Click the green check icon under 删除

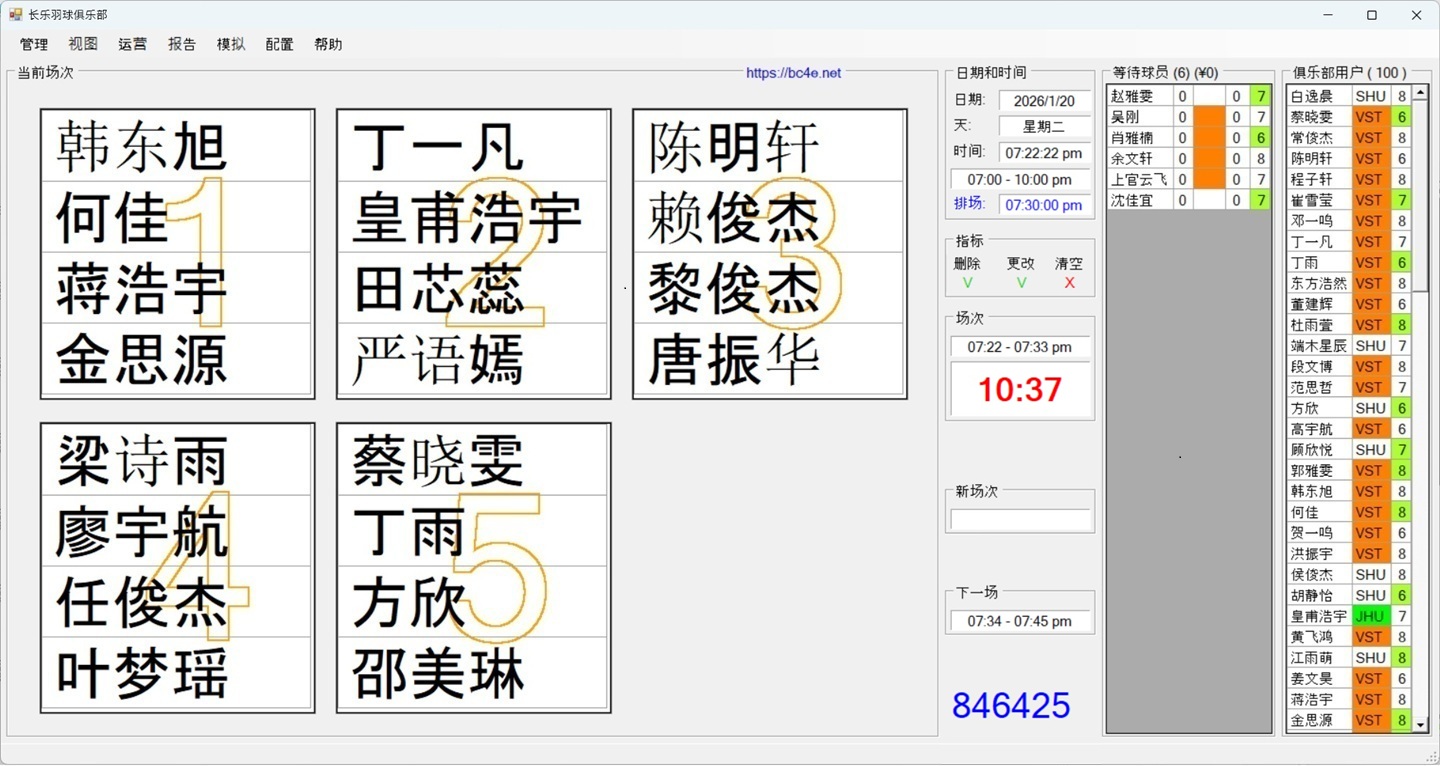(967, 282)
